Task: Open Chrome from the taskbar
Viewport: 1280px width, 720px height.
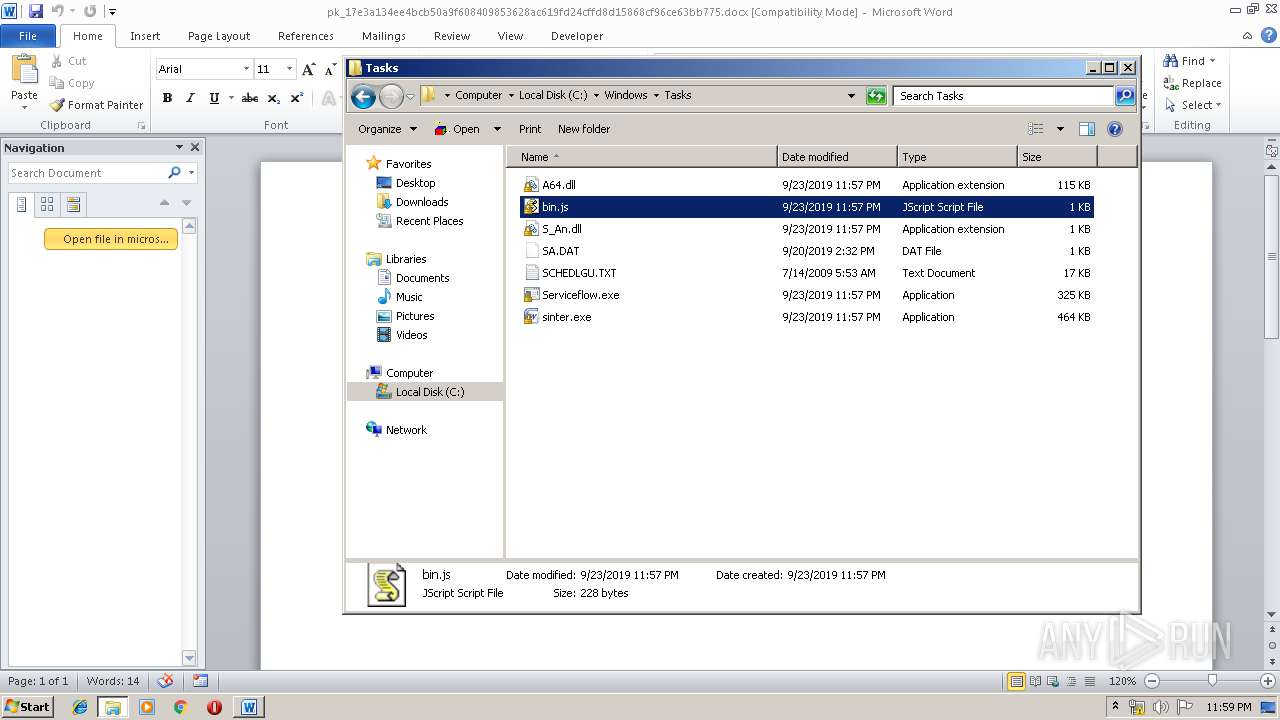Action: point(180,706)
